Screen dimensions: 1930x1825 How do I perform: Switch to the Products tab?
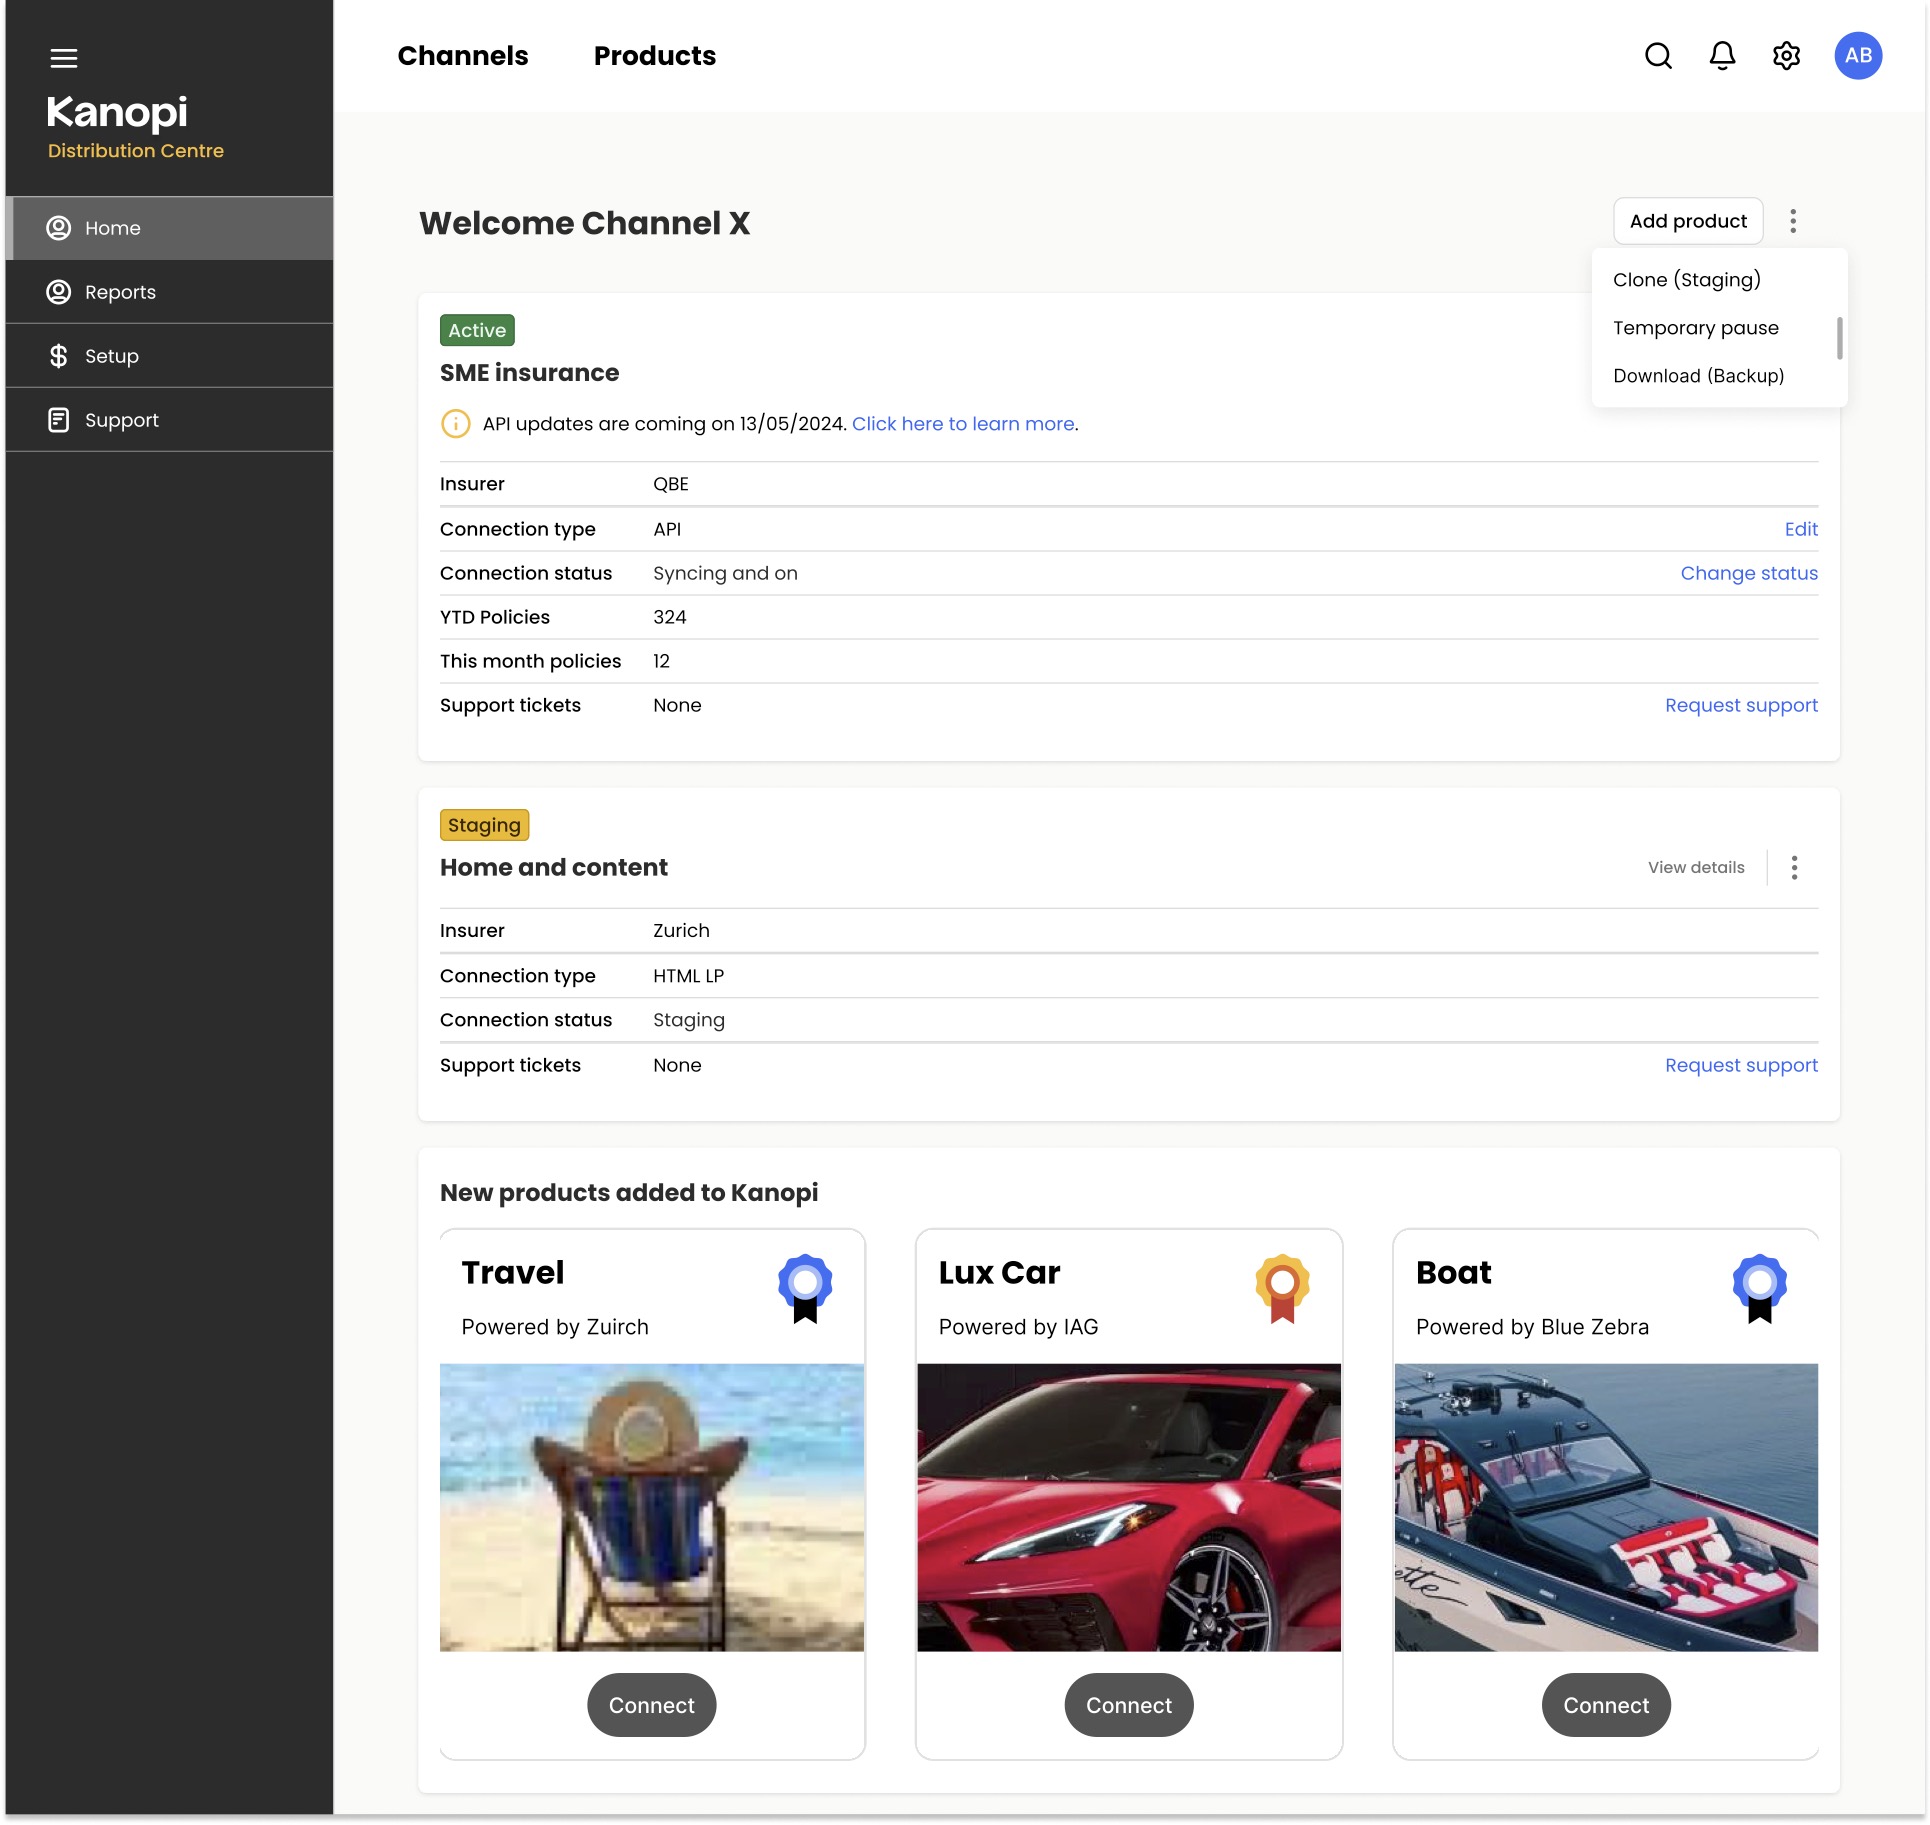(655, 56)
